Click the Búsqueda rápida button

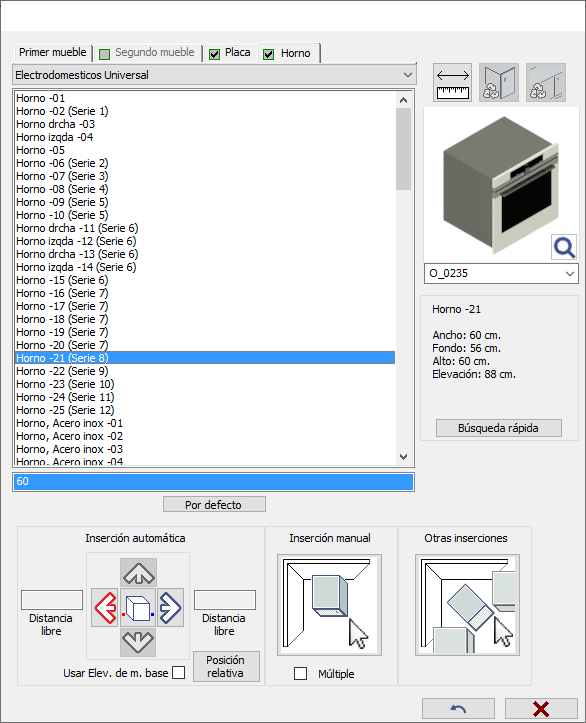[499, 428]
